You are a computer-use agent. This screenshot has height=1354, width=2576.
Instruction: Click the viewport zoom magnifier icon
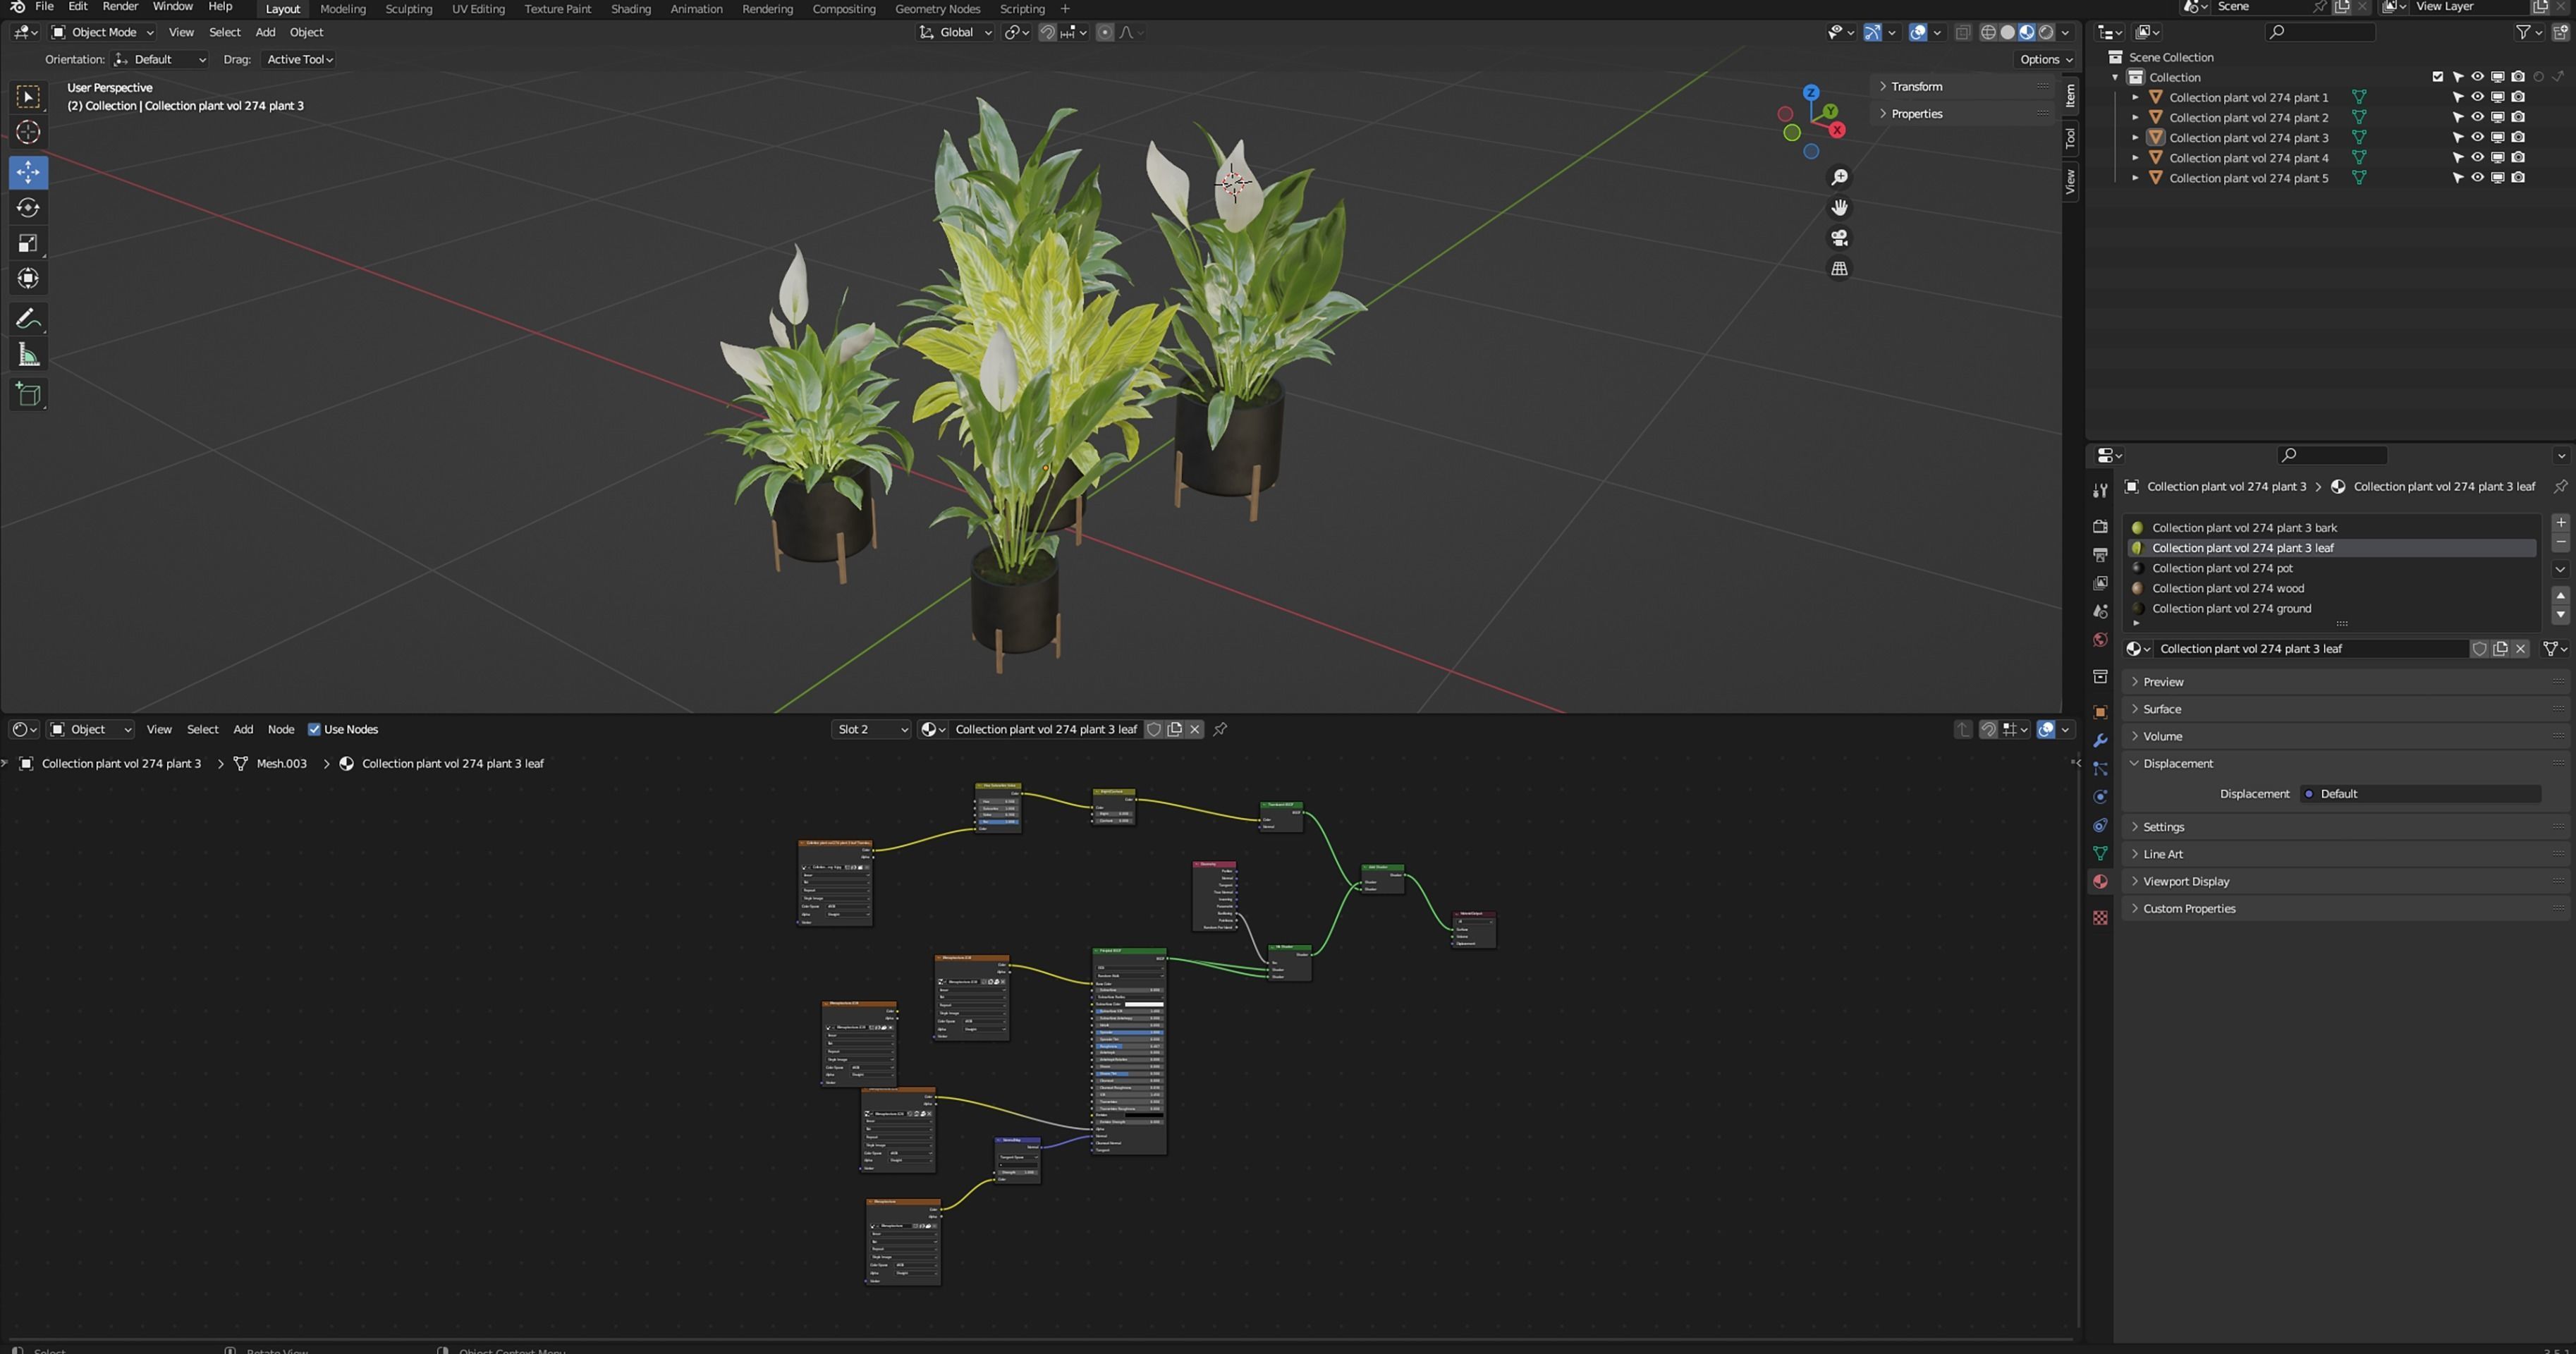click(1839, 178)
